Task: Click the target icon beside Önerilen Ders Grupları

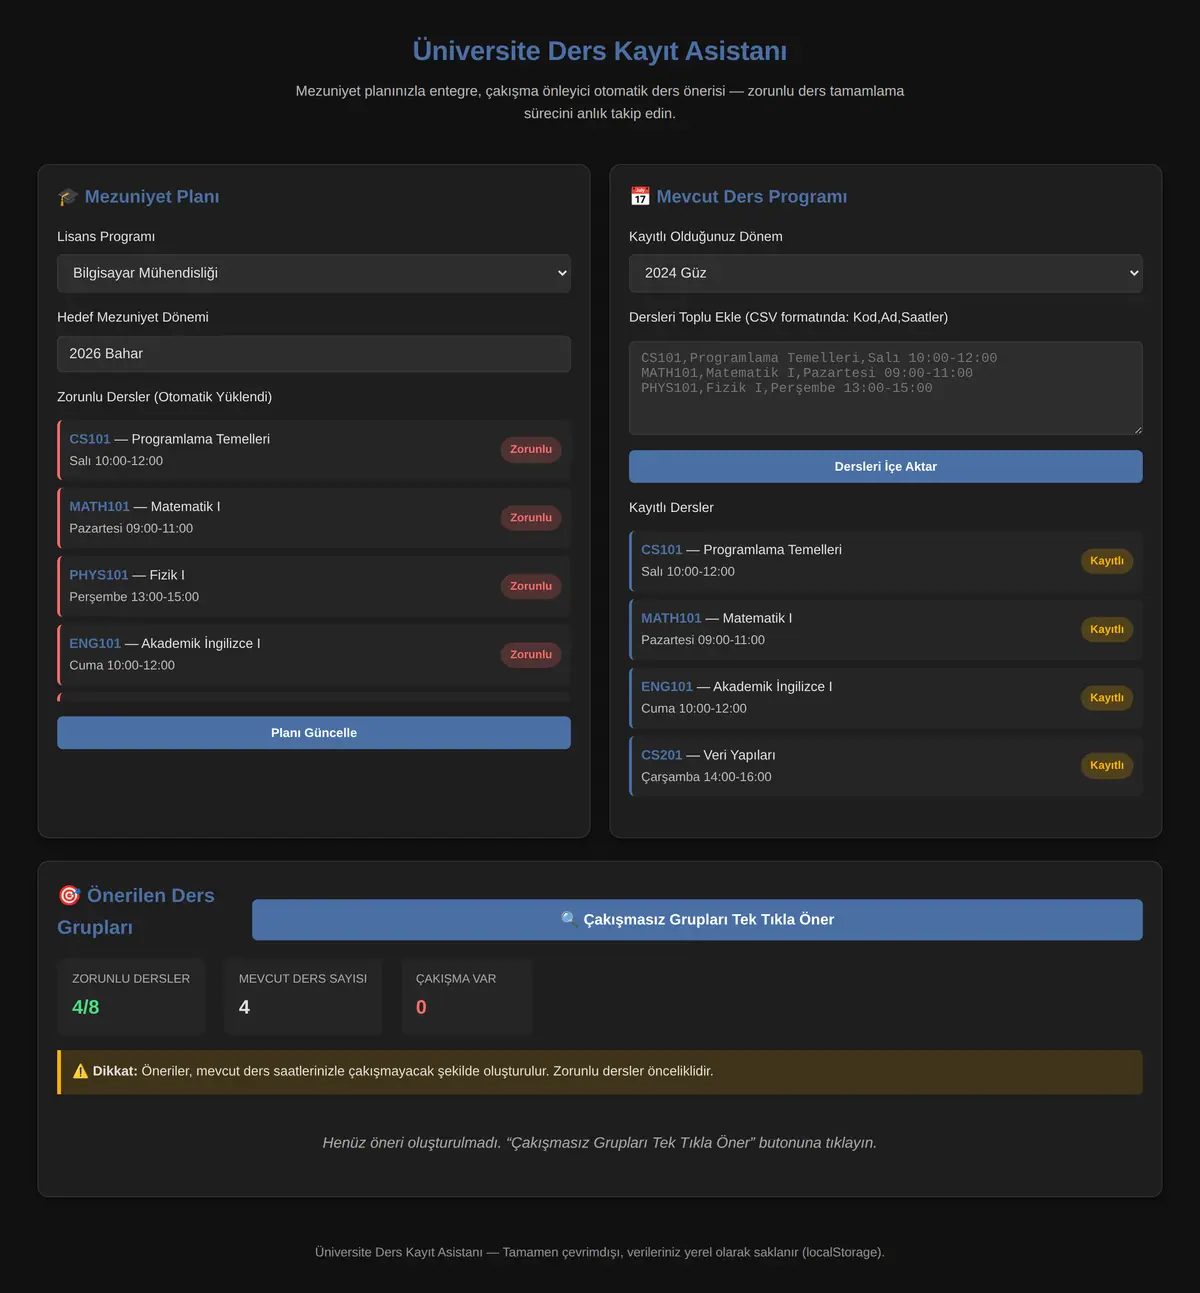Action: pos(69,895)
